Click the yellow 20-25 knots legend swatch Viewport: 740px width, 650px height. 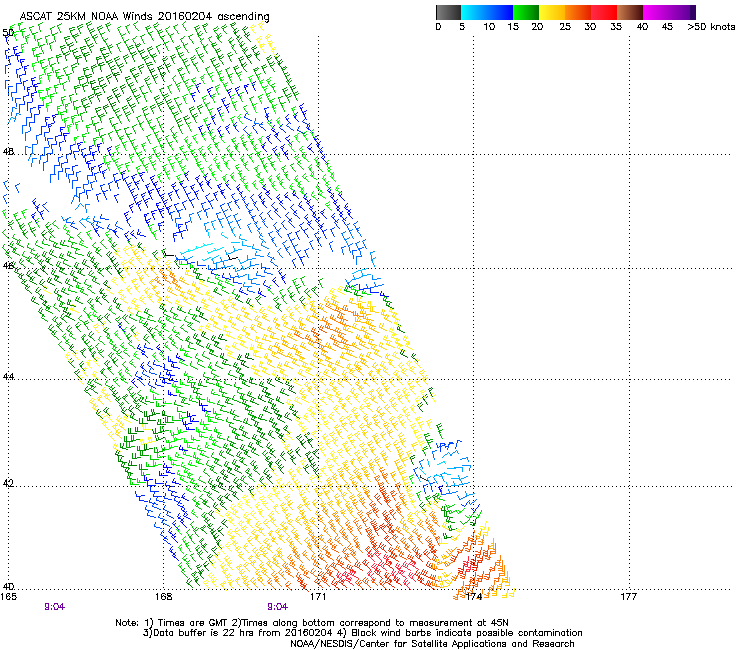[552, 12]
